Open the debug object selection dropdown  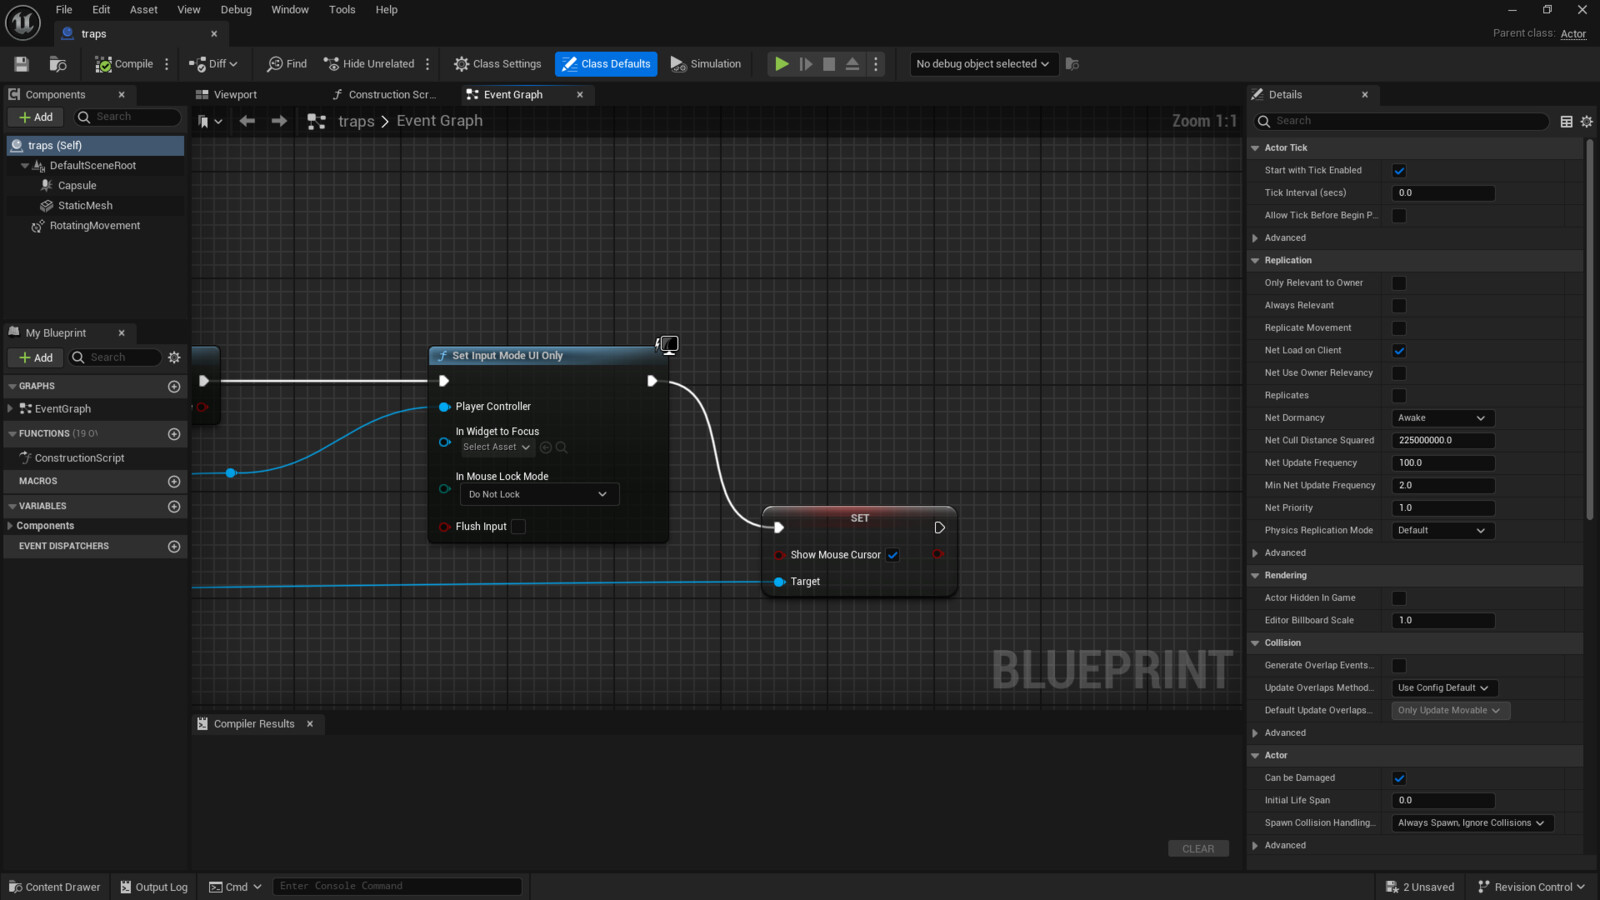click(x=982, y=64)
